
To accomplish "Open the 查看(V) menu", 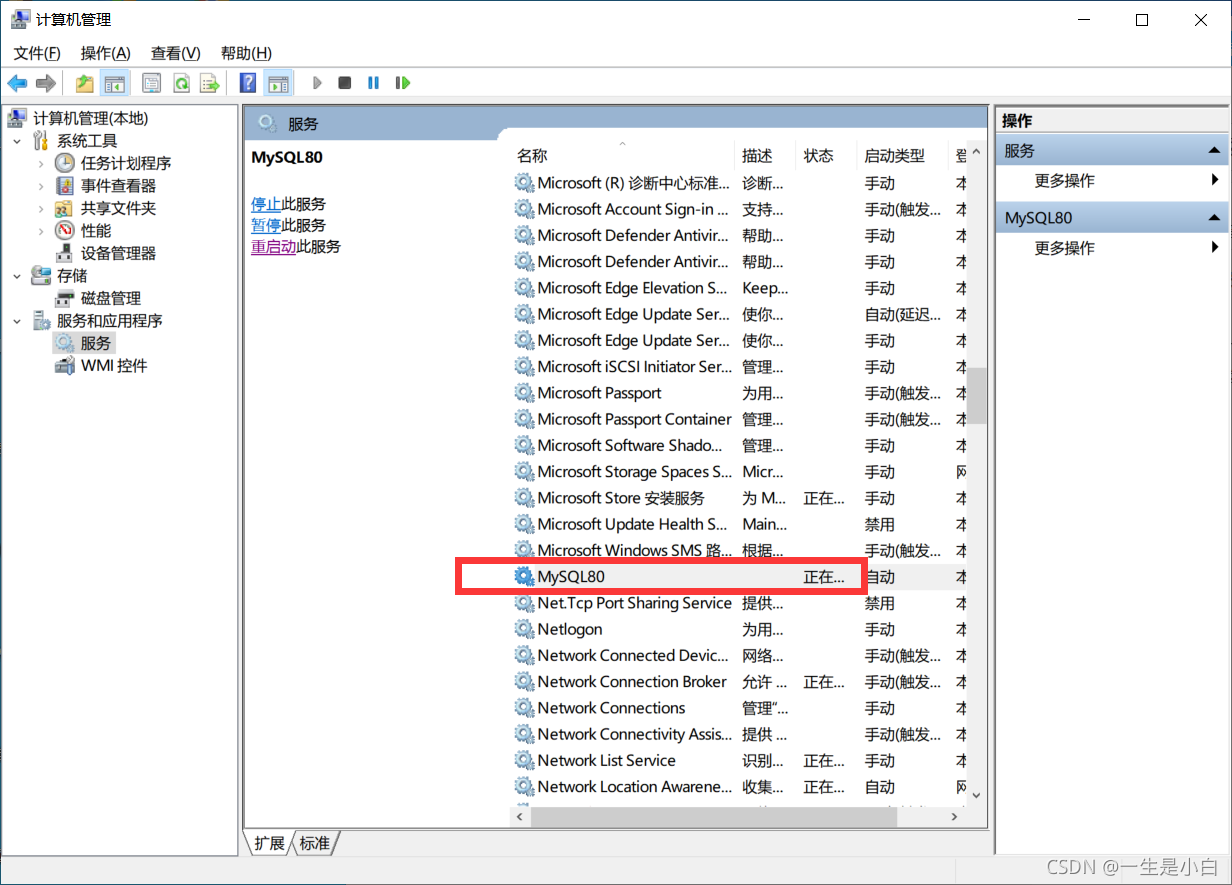I will click(x=176, y=53).
